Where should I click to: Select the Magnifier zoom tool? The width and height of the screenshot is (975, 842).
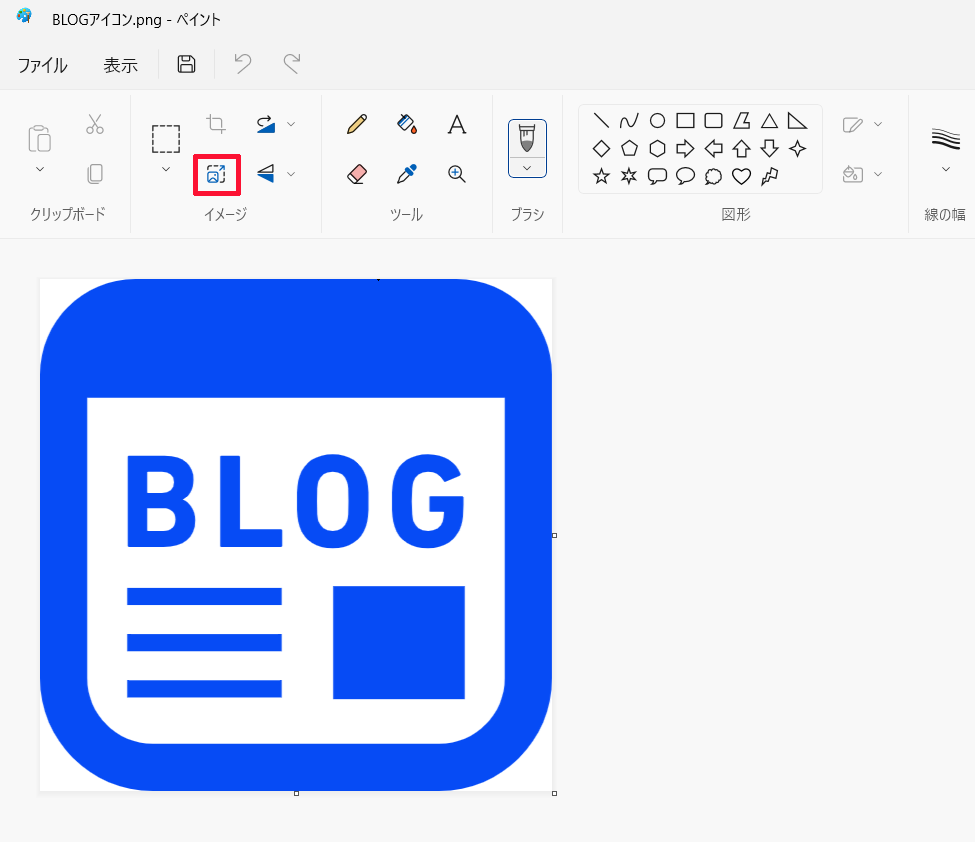[x=456, y=174]
